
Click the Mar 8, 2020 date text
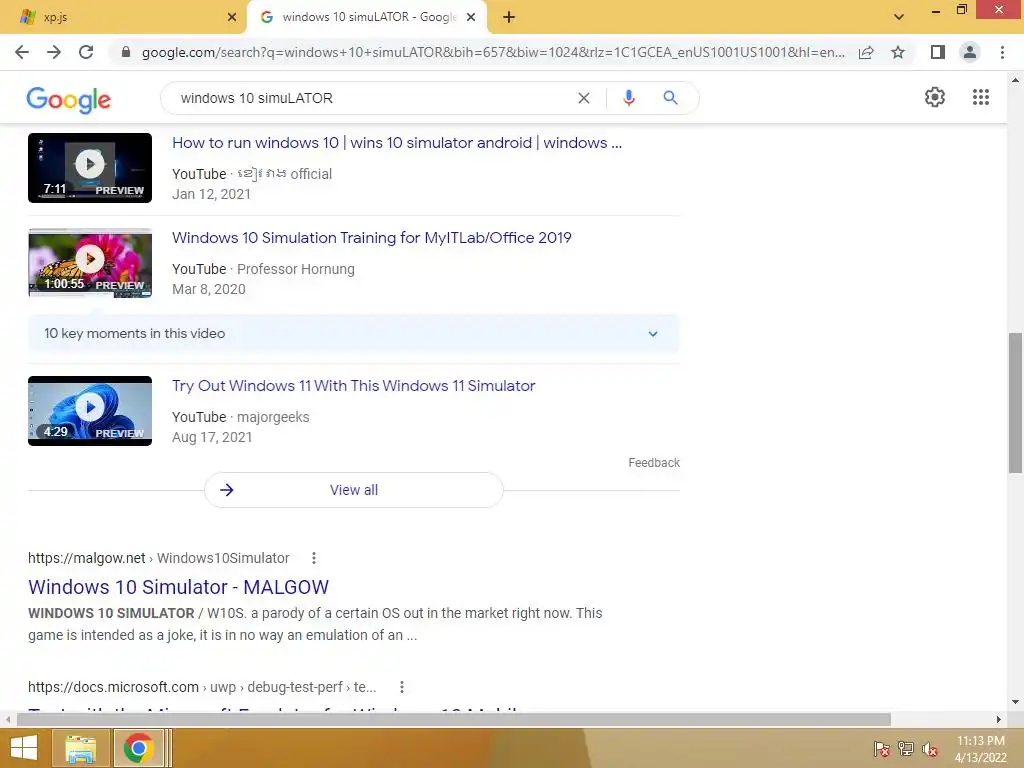tap(208, 289)
